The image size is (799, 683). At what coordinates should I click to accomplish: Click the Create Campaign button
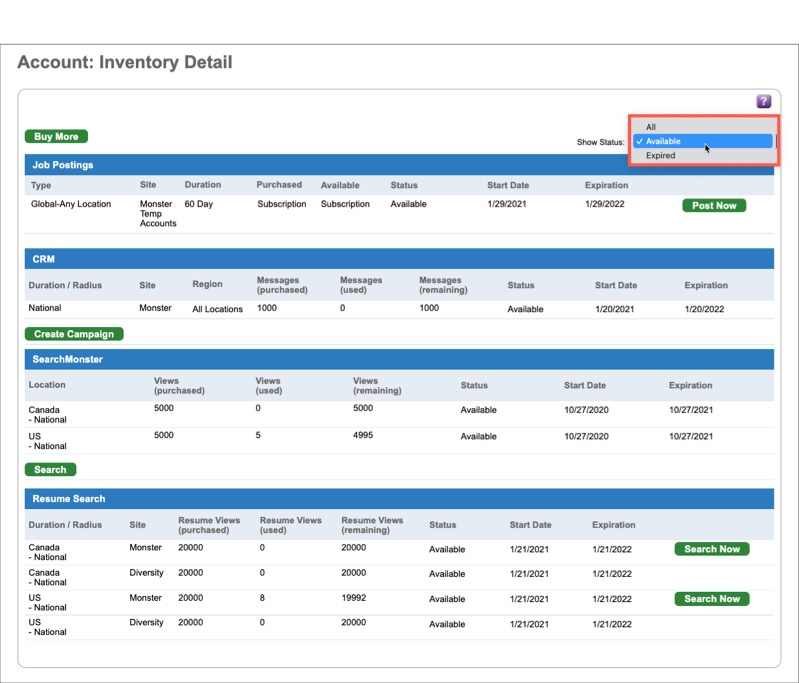pyautogui.click(x=74, y=334)
